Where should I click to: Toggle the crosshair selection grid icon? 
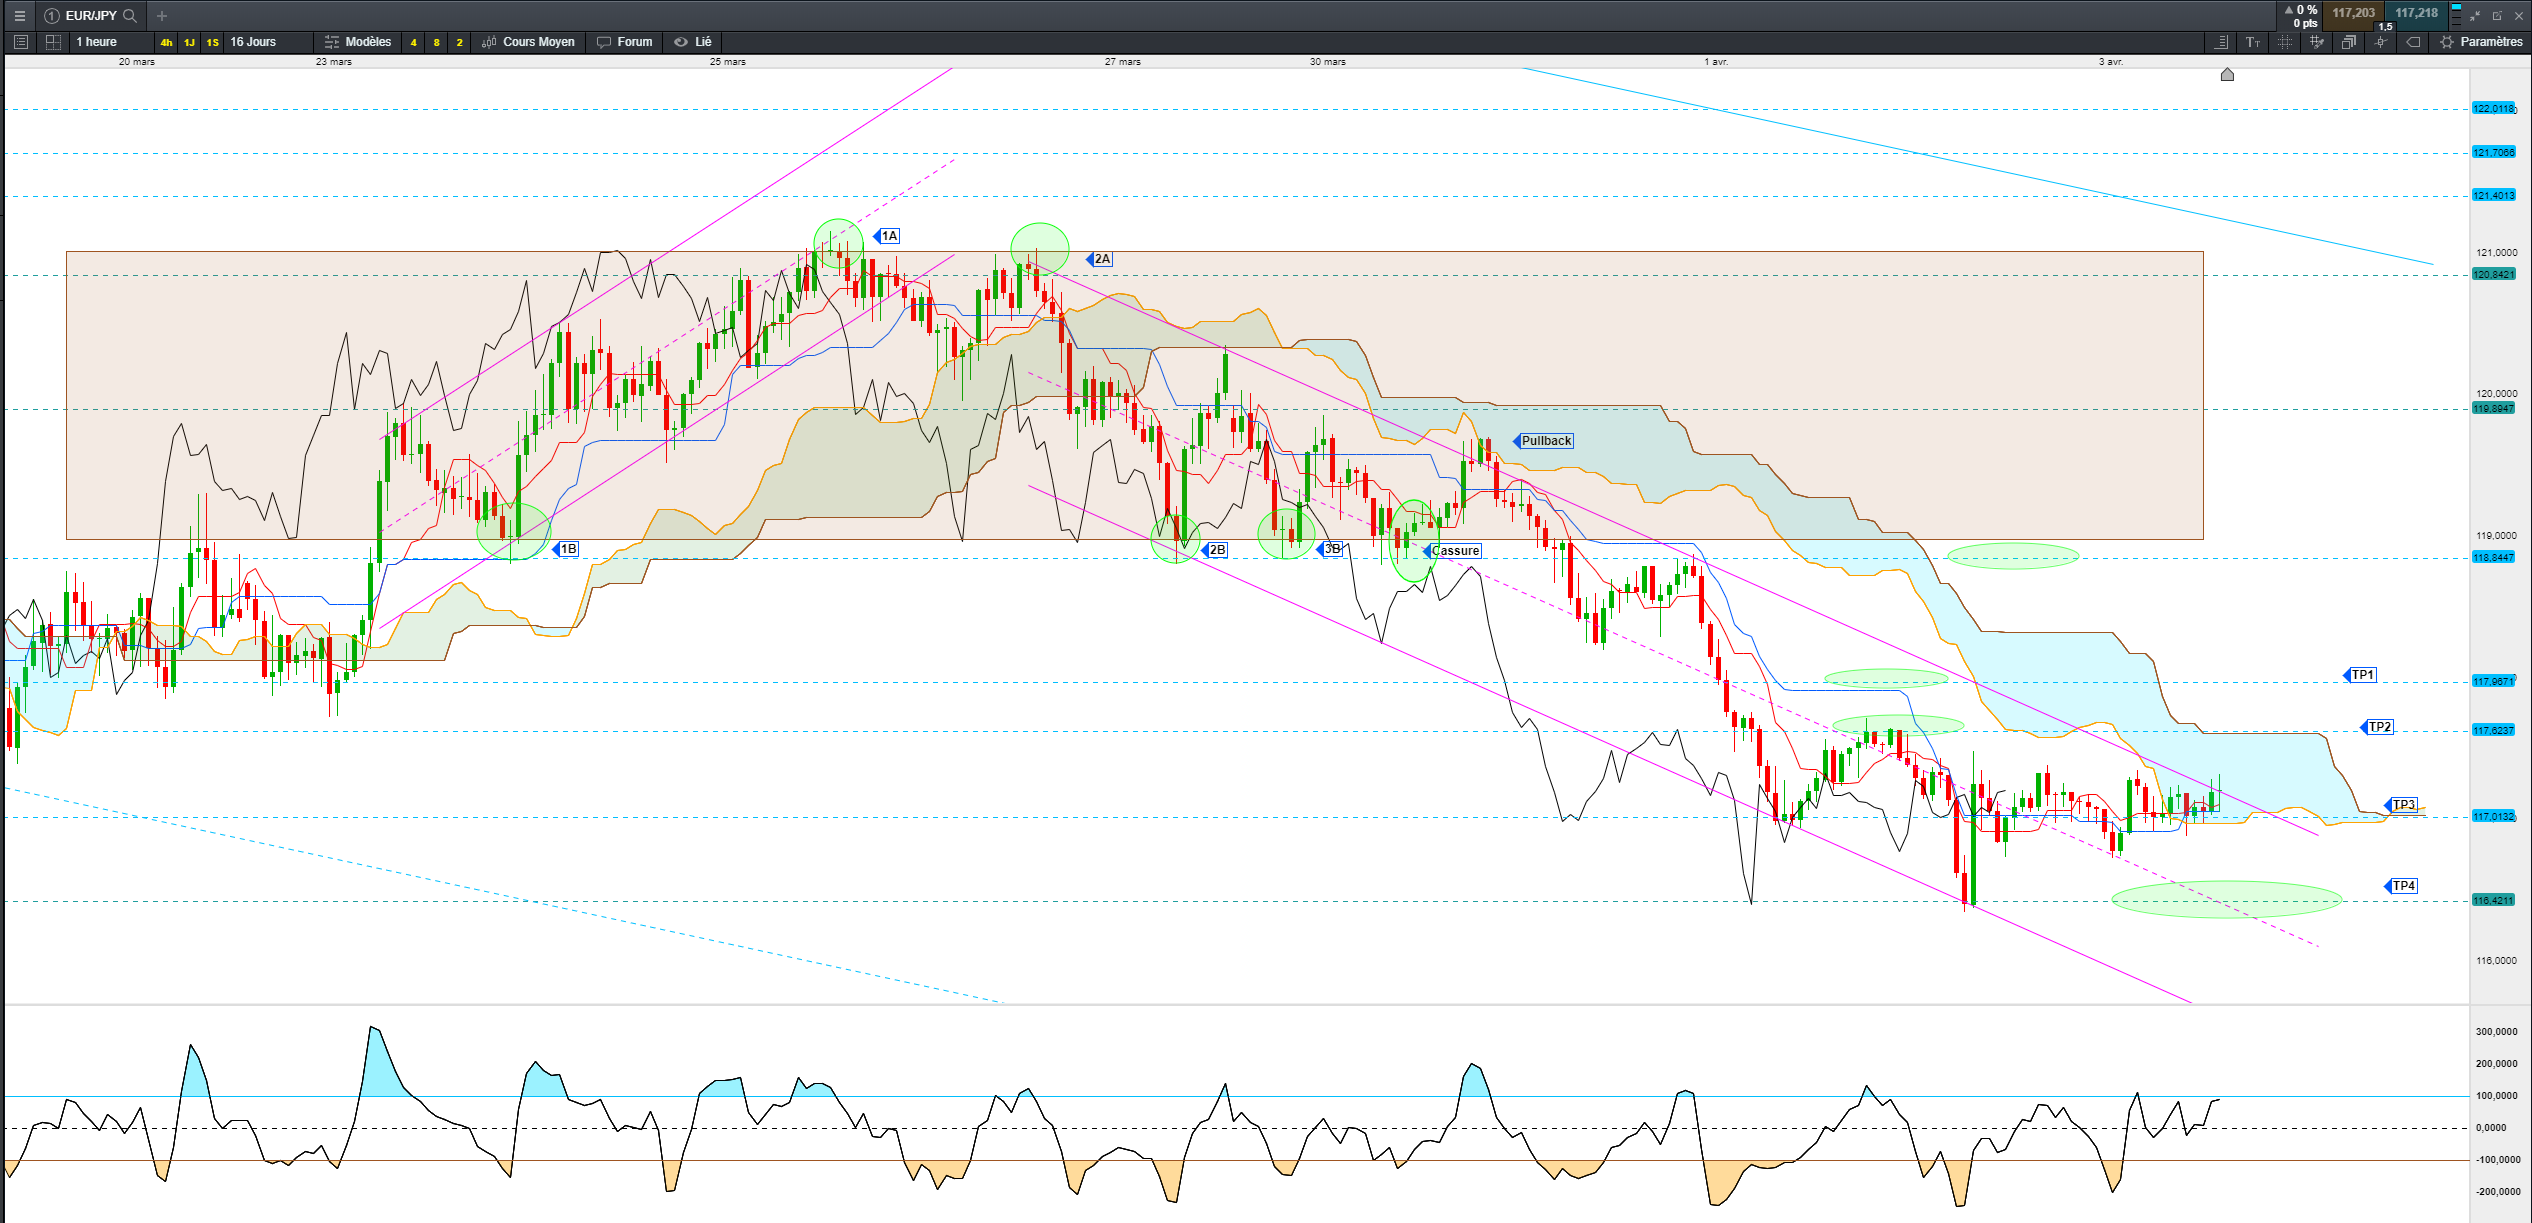pos(2285,42)
